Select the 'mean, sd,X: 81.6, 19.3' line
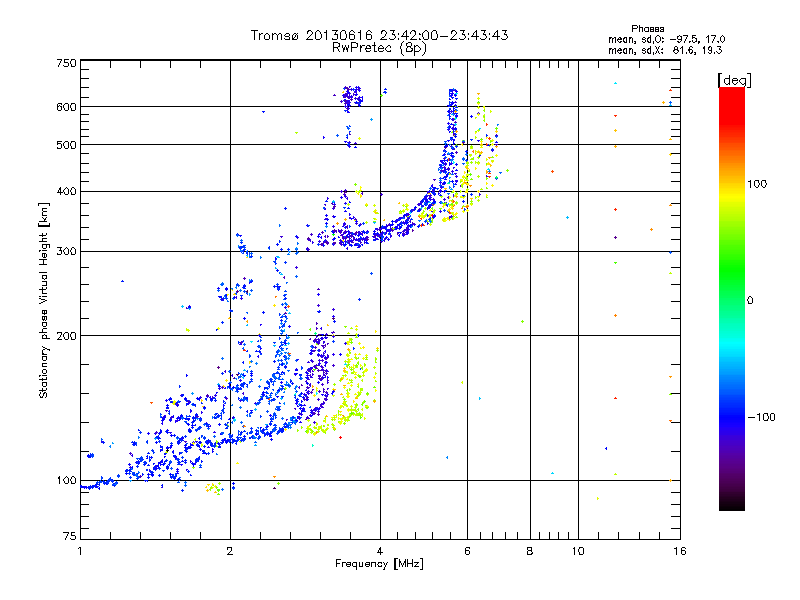Screen dimensions: 800x600 click(665, 50)
